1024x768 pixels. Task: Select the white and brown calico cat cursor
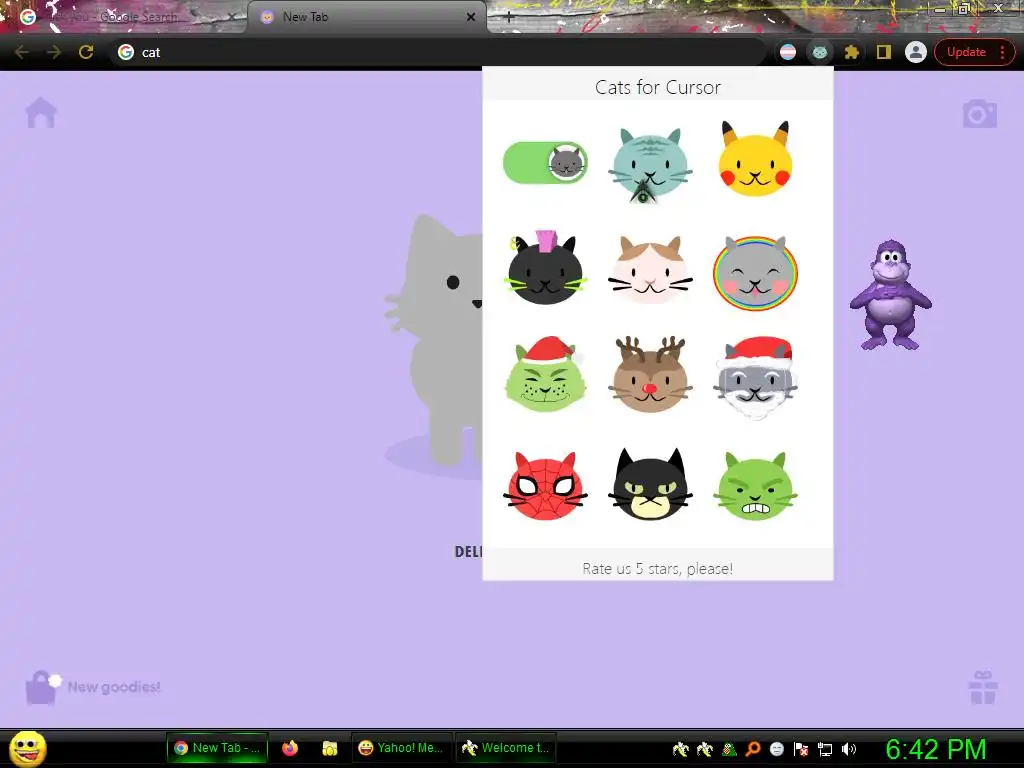(x=650, y=269)
